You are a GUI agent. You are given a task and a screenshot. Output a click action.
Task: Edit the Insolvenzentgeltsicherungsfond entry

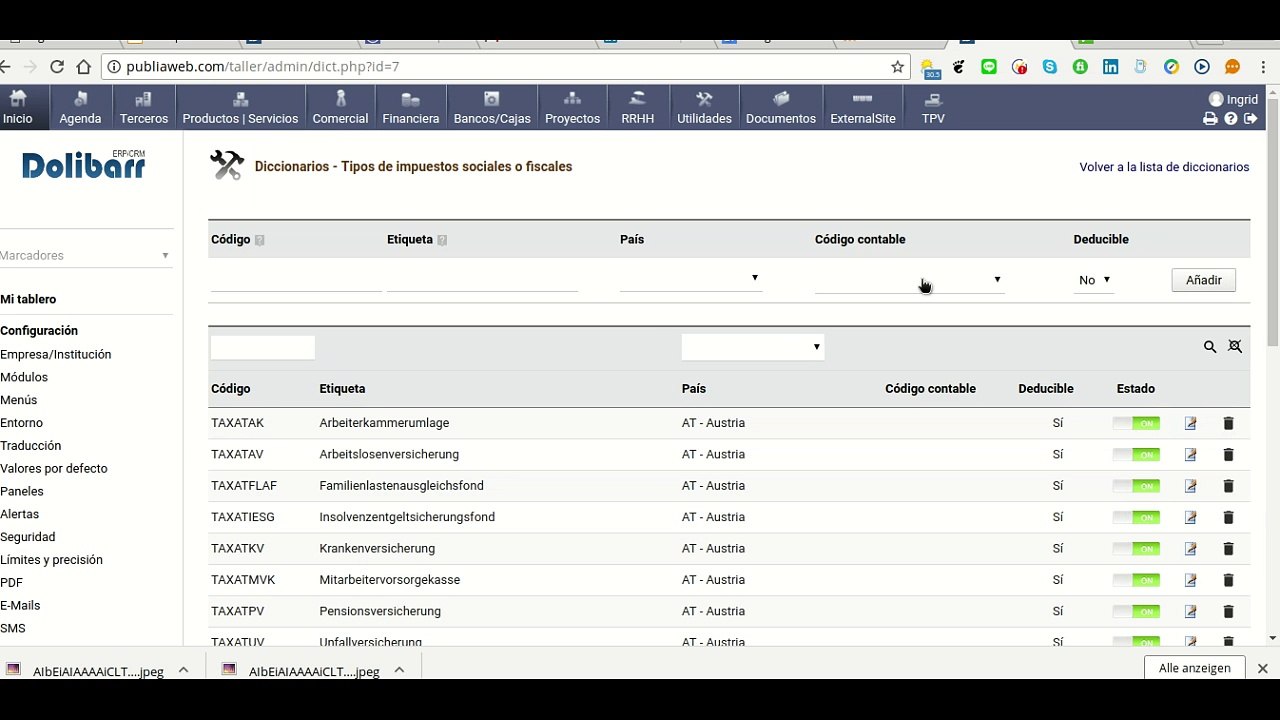tap(1190, 517)
